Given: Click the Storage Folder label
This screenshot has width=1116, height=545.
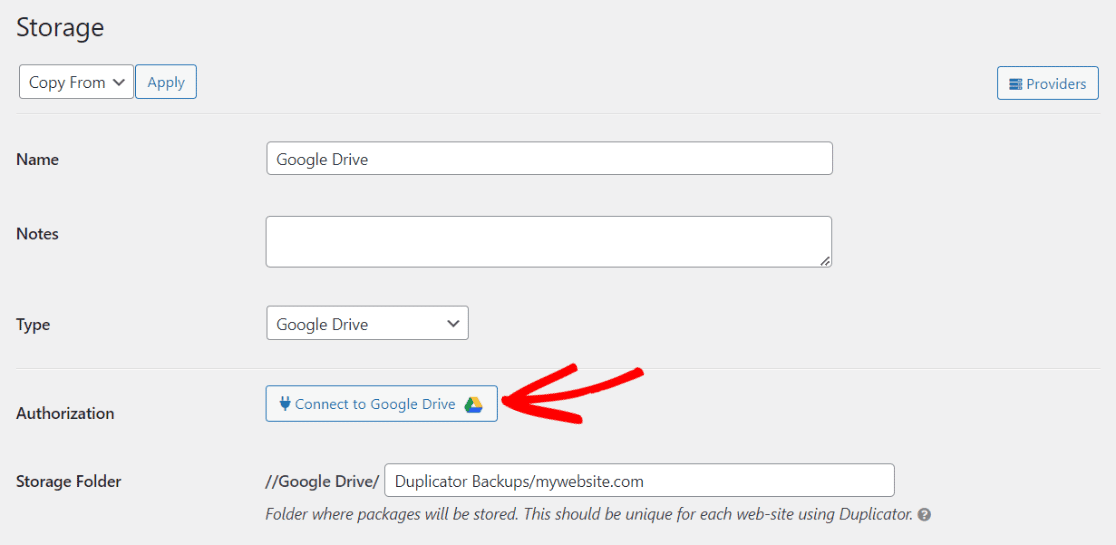Looking at the screenshot, I should (68, 482).
